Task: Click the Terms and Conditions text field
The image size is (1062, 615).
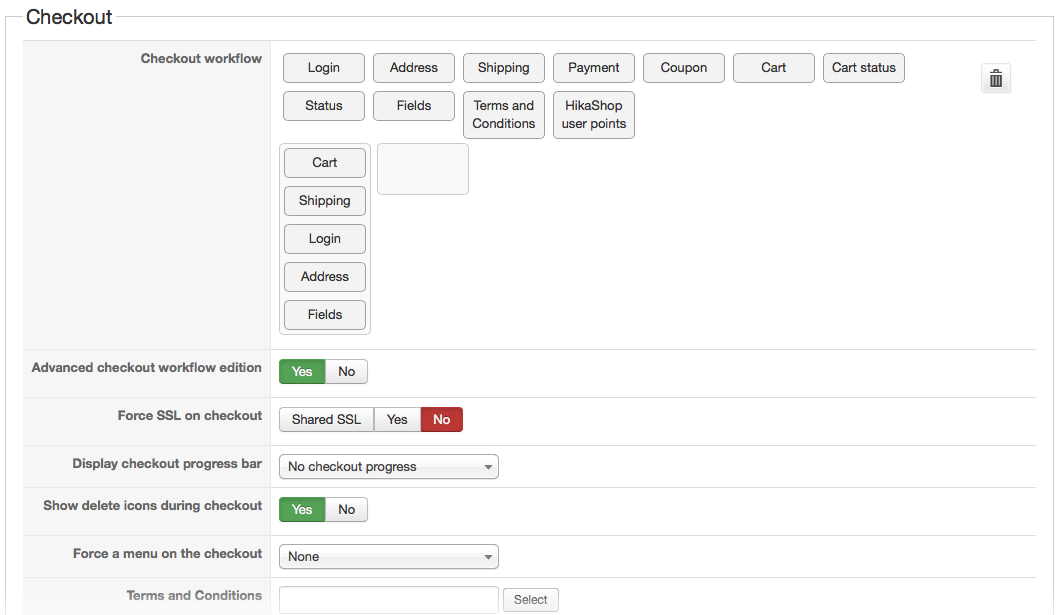Action: tap(388, 599)
